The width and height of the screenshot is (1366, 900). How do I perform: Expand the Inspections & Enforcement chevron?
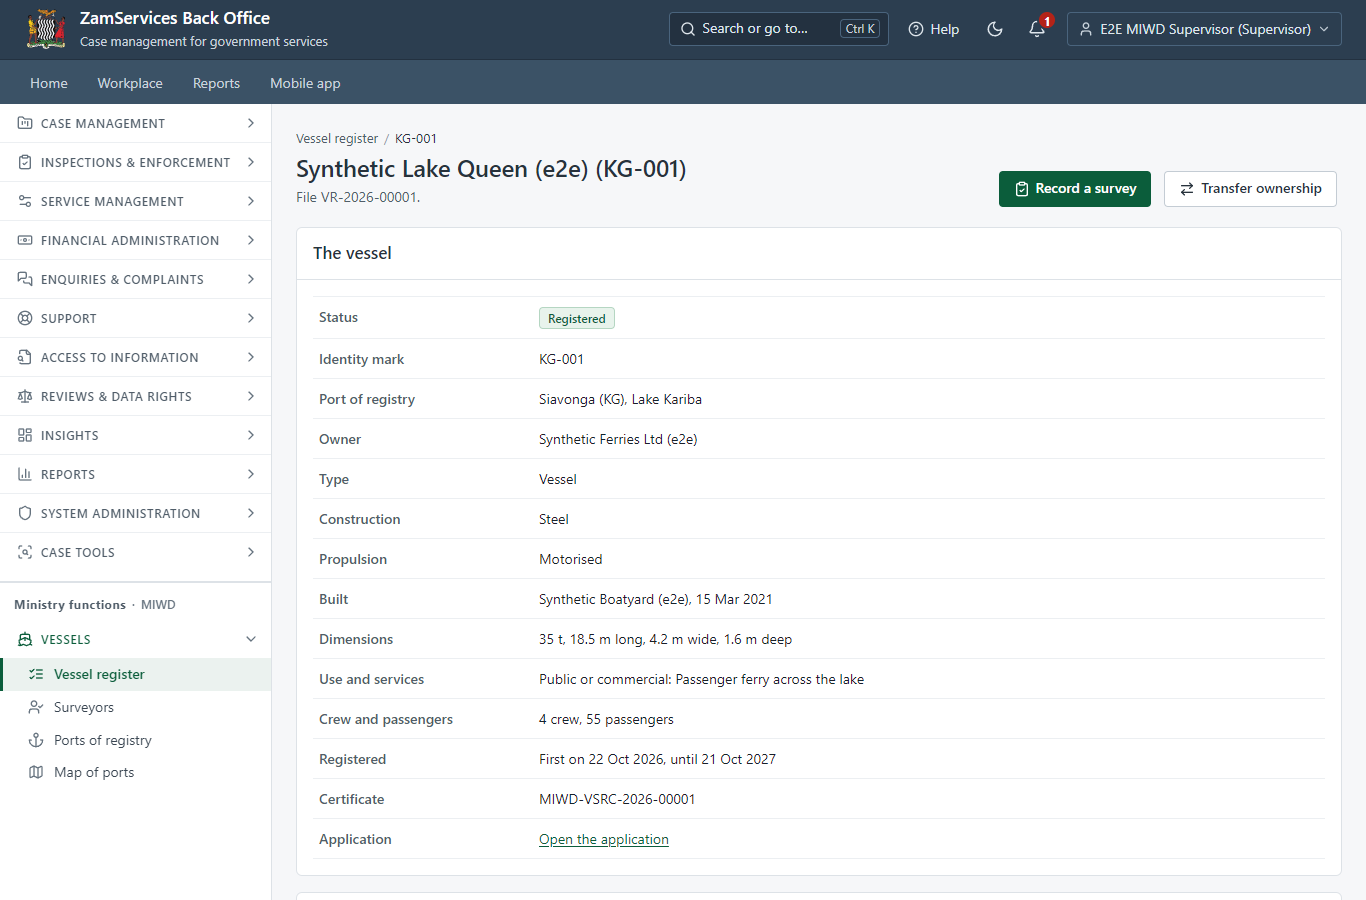point(251,162)
